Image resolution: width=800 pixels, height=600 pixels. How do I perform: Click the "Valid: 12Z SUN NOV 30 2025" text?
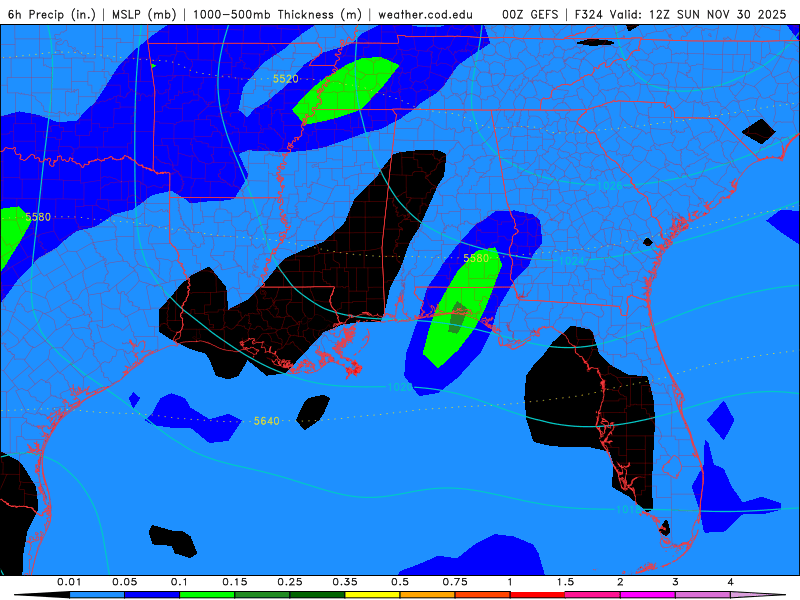[x=697, y=14]
